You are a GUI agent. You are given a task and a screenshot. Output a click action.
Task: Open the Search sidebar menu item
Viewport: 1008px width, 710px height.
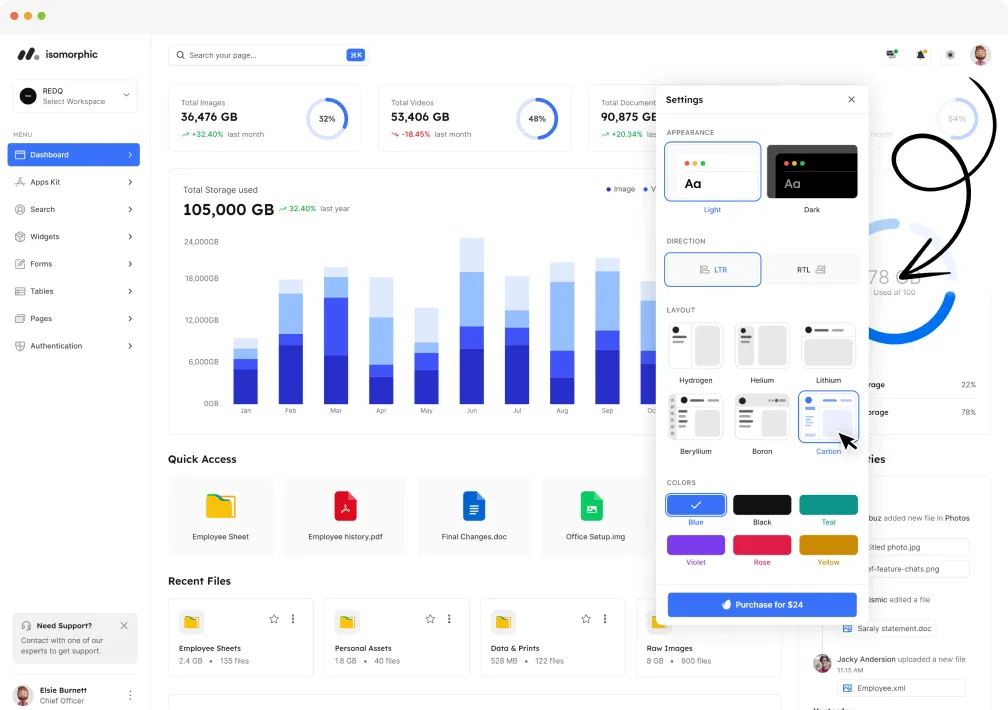73,210
